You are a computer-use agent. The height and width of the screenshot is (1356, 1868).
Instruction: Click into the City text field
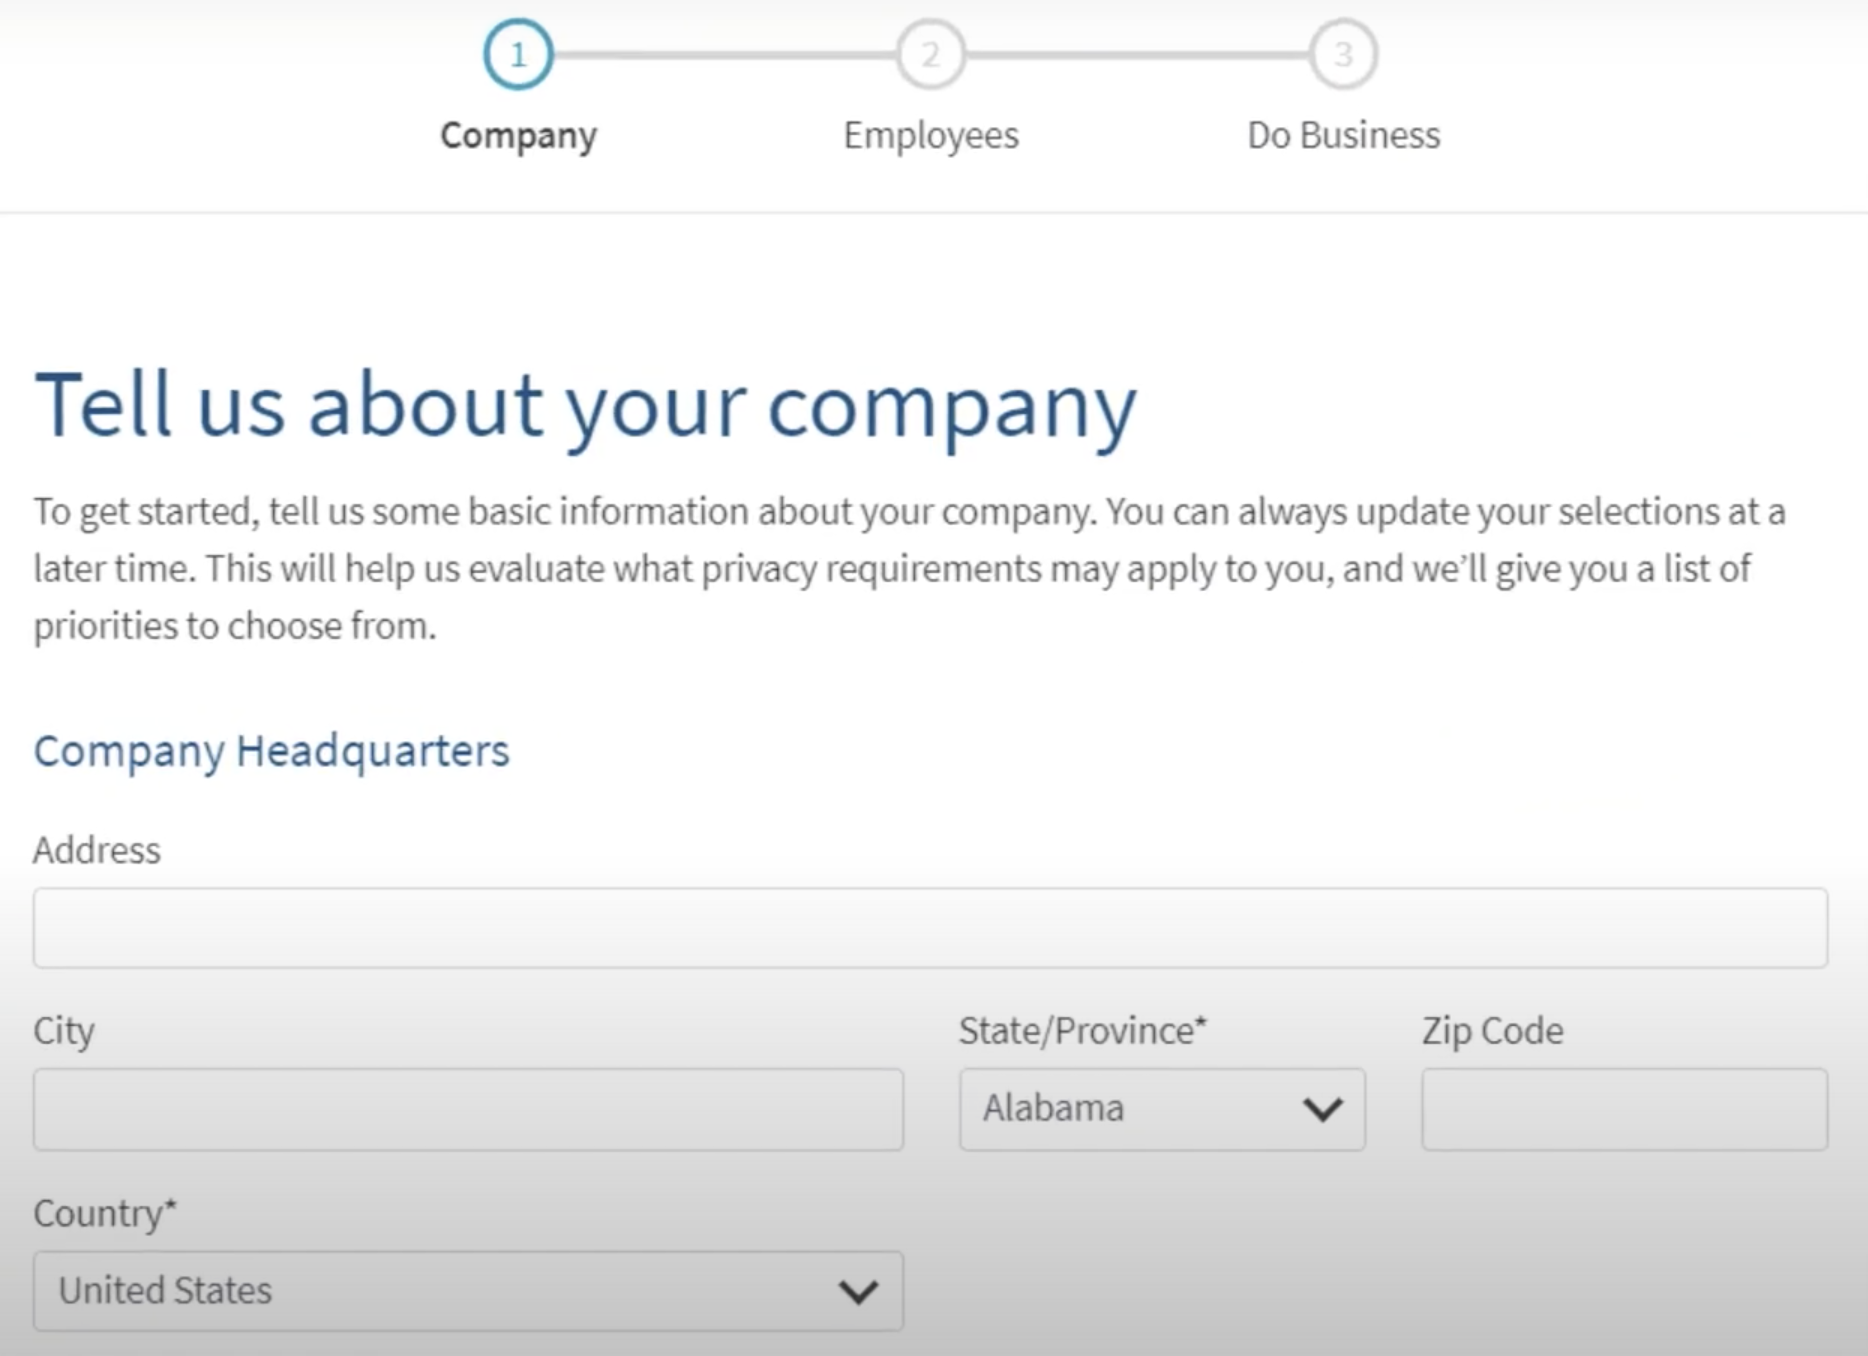468,1109
